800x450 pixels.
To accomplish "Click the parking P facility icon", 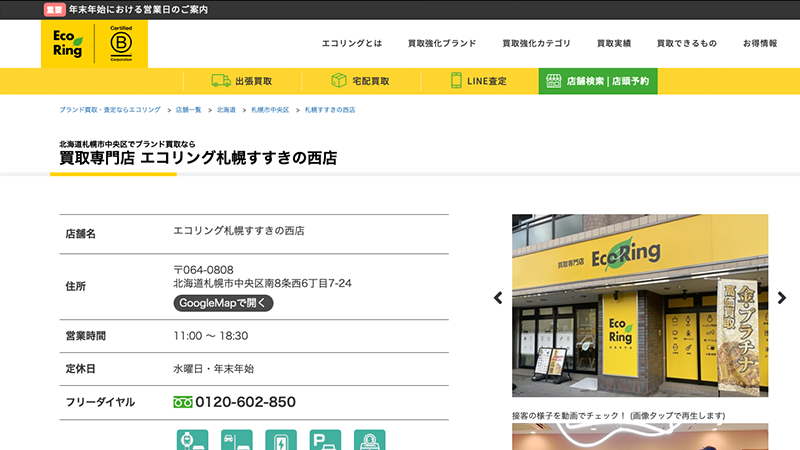I will pyautogui.click(x=325, y=440).
